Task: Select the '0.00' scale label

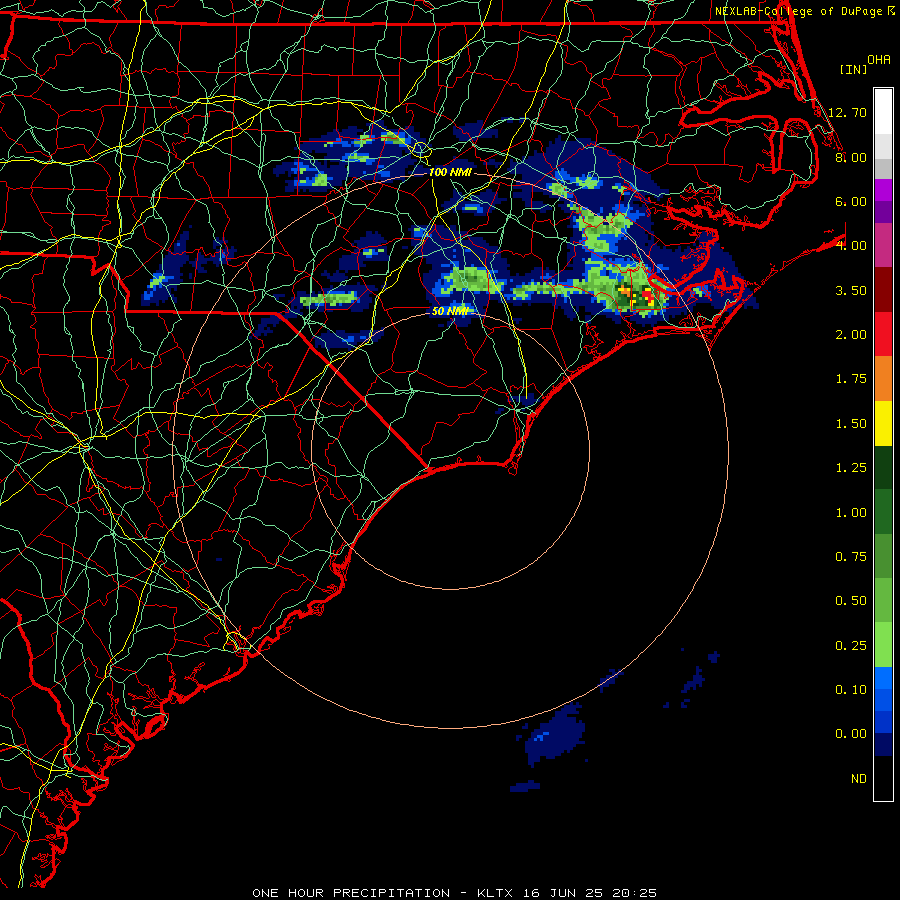Action: coord(851,734)
